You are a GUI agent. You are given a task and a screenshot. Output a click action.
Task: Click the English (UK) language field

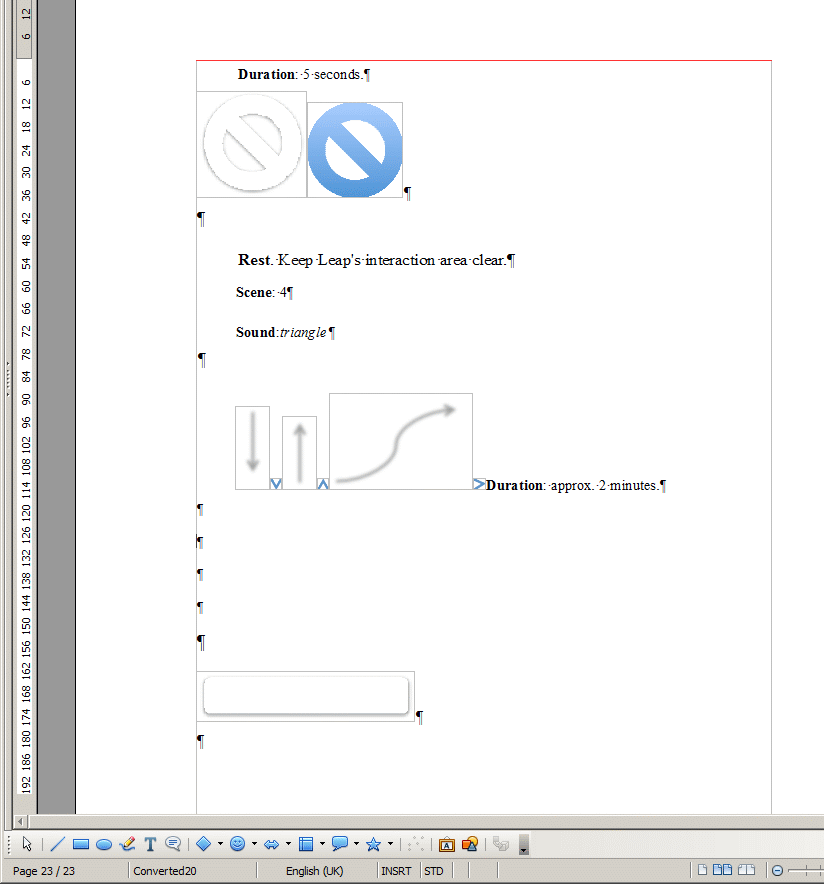(x=314, y=871)
